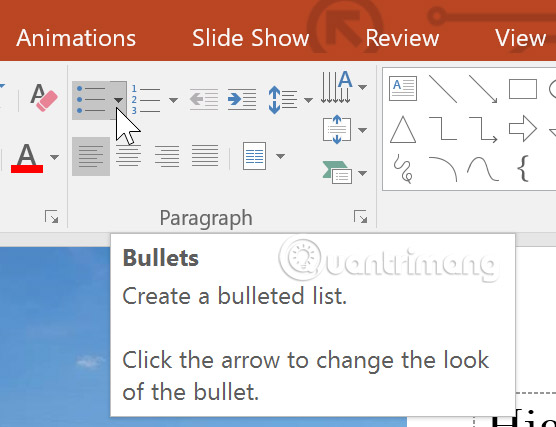Select the Arc shape
This screenshot has height=427, width=556.
click(x=443, y=169)
